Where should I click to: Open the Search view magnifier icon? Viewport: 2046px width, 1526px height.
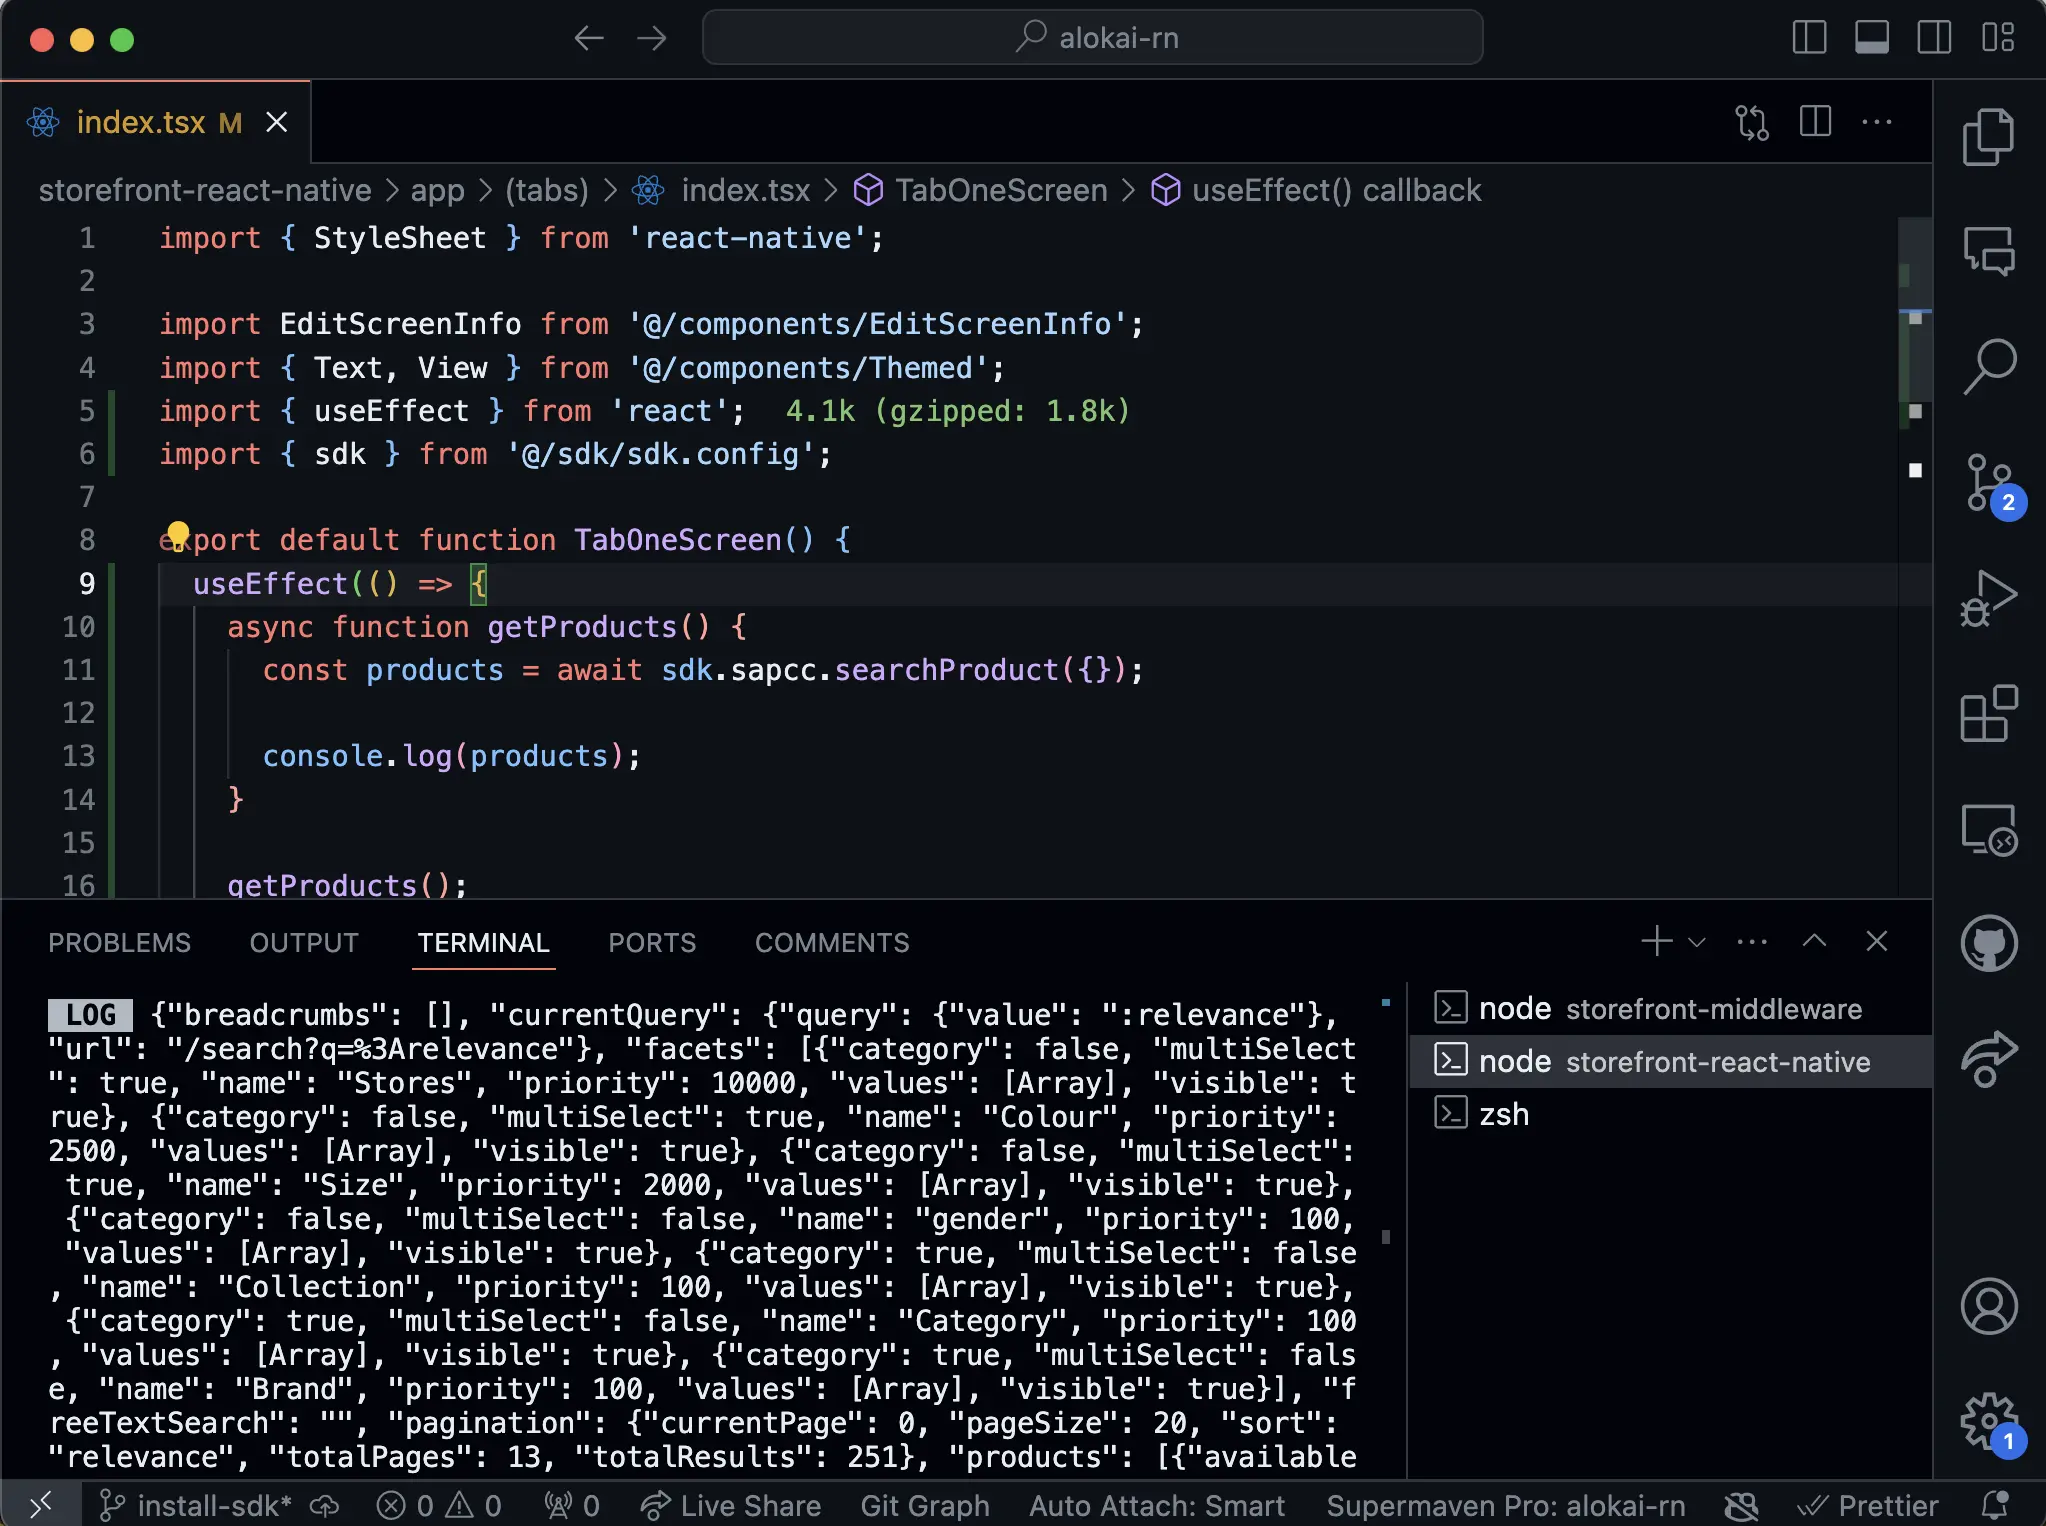click(1988, 366)
